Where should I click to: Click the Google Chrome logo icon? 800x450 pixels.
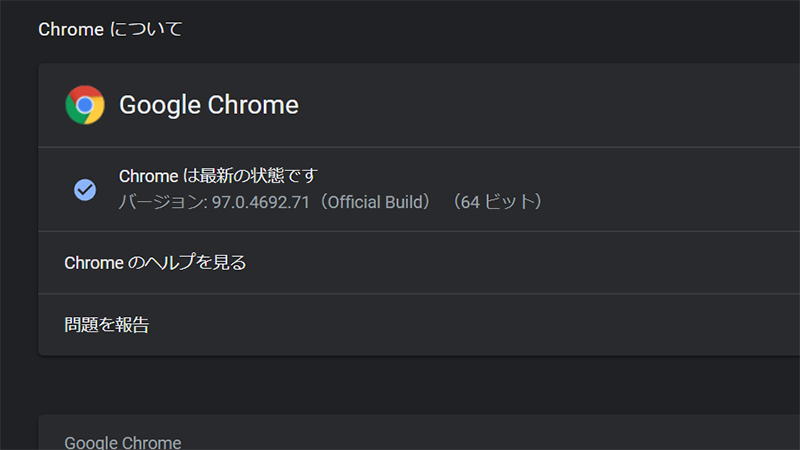pos(85,105)
